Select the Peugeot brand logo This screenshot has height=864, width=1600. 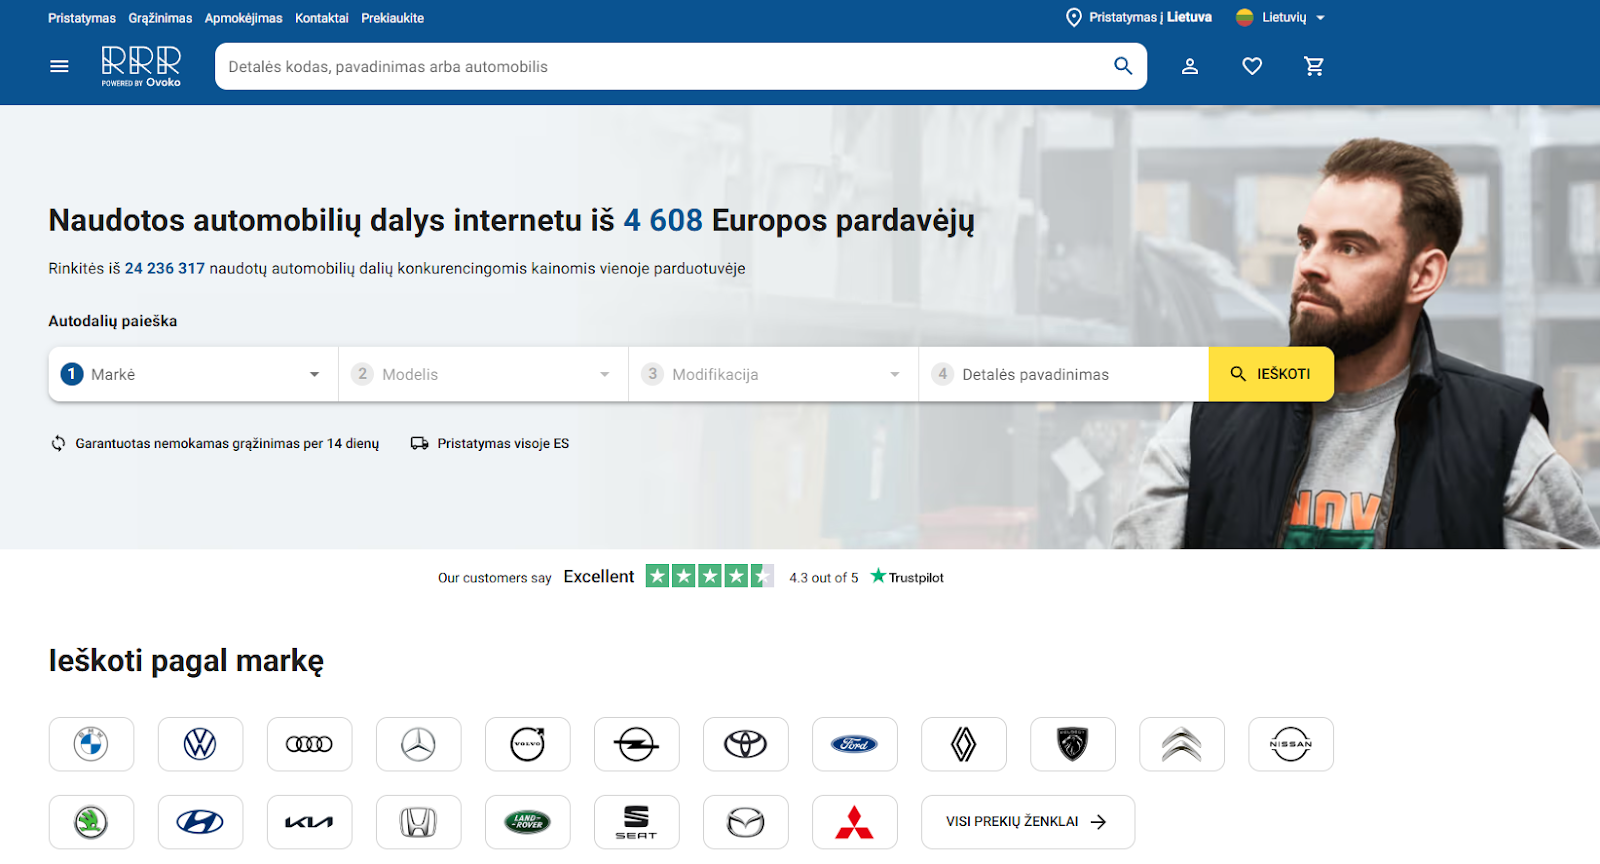(x=1072, y=744)
